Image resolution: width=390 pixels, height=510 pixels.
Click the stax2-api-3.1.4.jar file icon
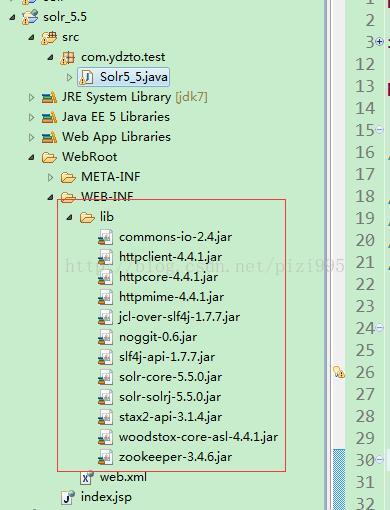point(105,417)
